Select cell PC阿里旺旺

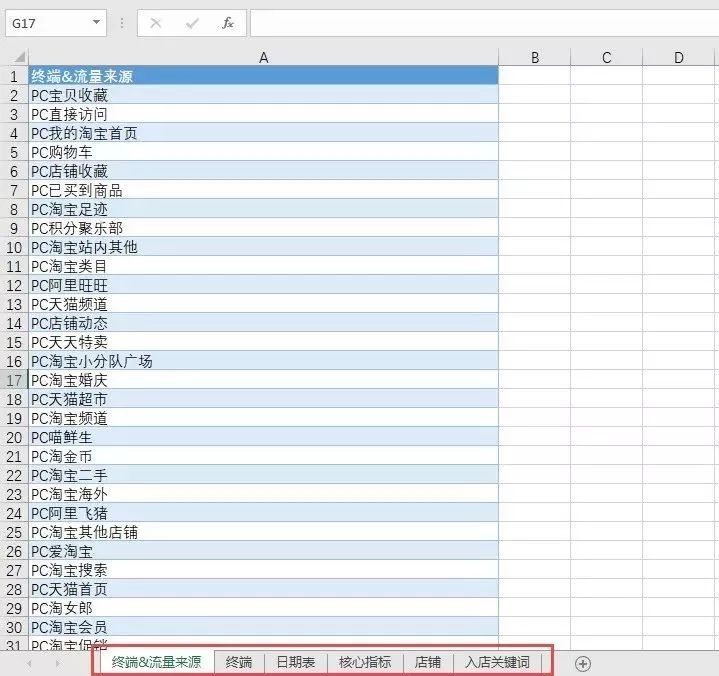263,285
